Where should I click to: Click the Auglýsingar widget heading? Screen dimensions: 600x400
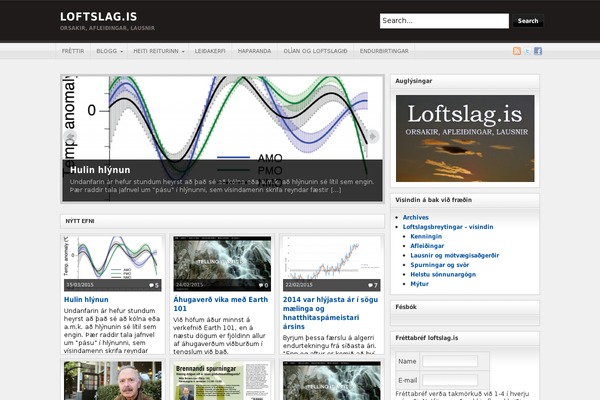coord(414,81)
